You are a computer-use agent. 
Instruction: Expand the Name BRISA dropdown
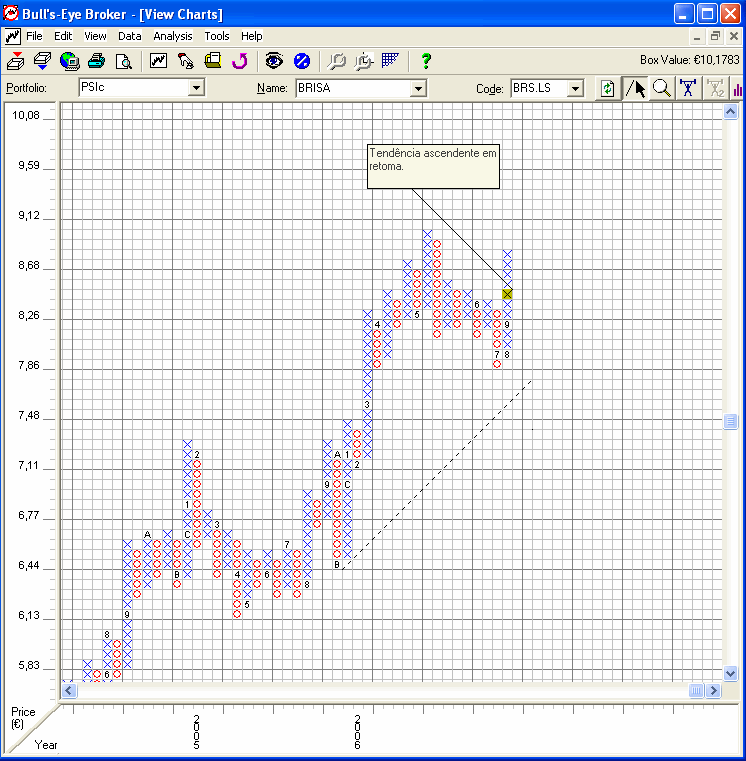[418, 89]
